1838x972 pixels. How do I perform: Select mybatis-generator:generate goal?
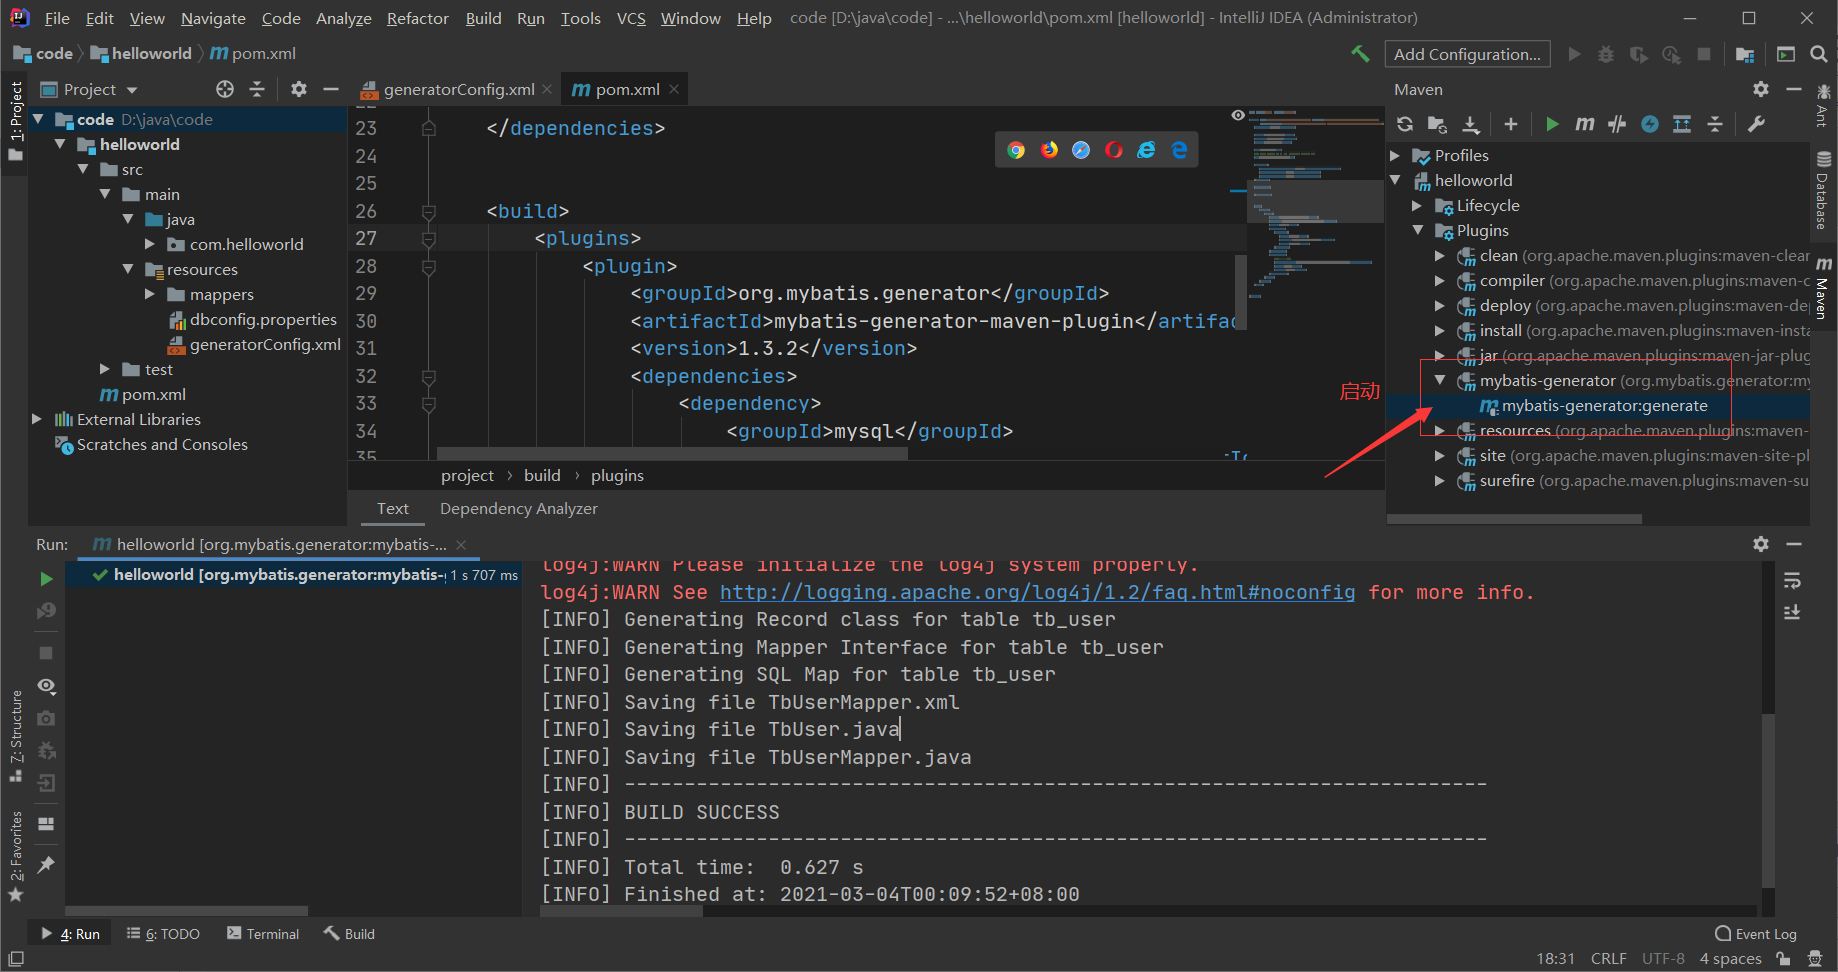tap(1604, 406)
